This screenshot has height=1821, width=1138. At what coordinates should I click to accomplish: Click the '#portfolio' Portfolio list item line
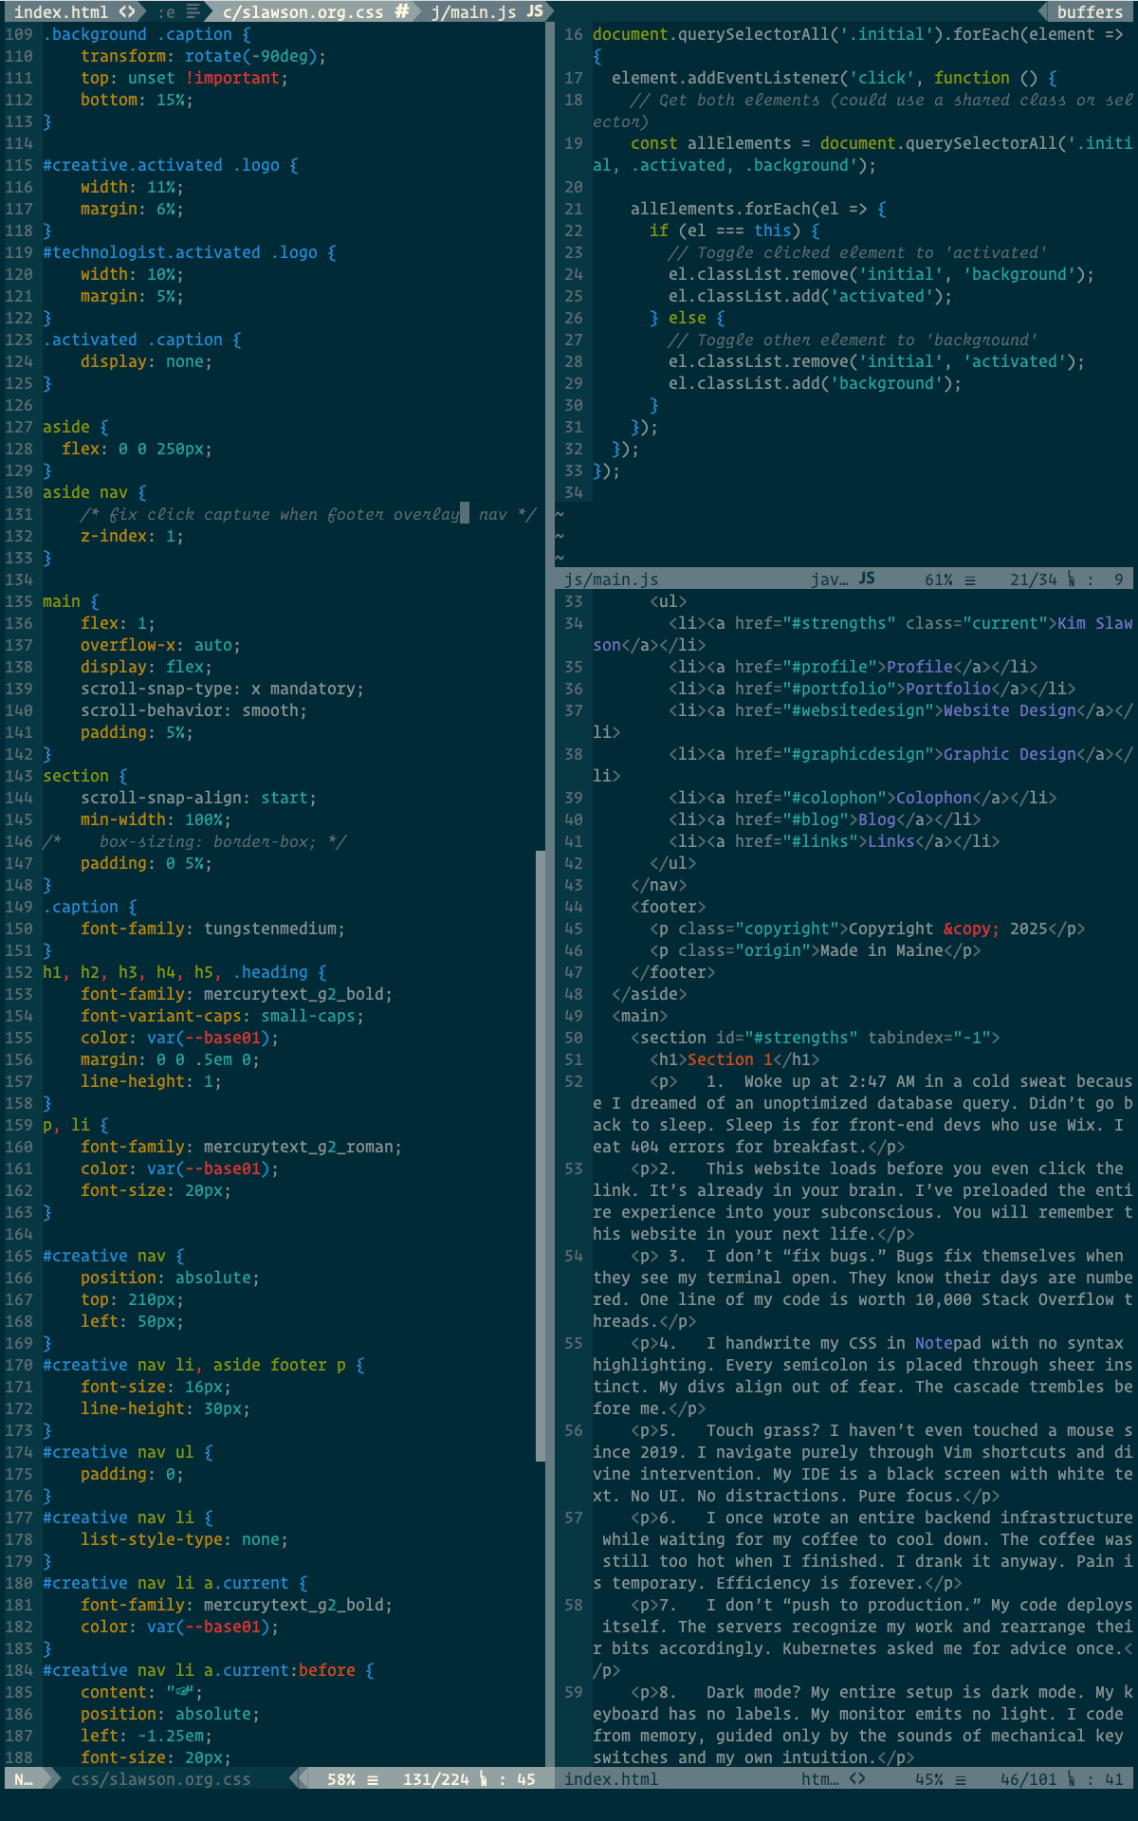coord(872,689)
